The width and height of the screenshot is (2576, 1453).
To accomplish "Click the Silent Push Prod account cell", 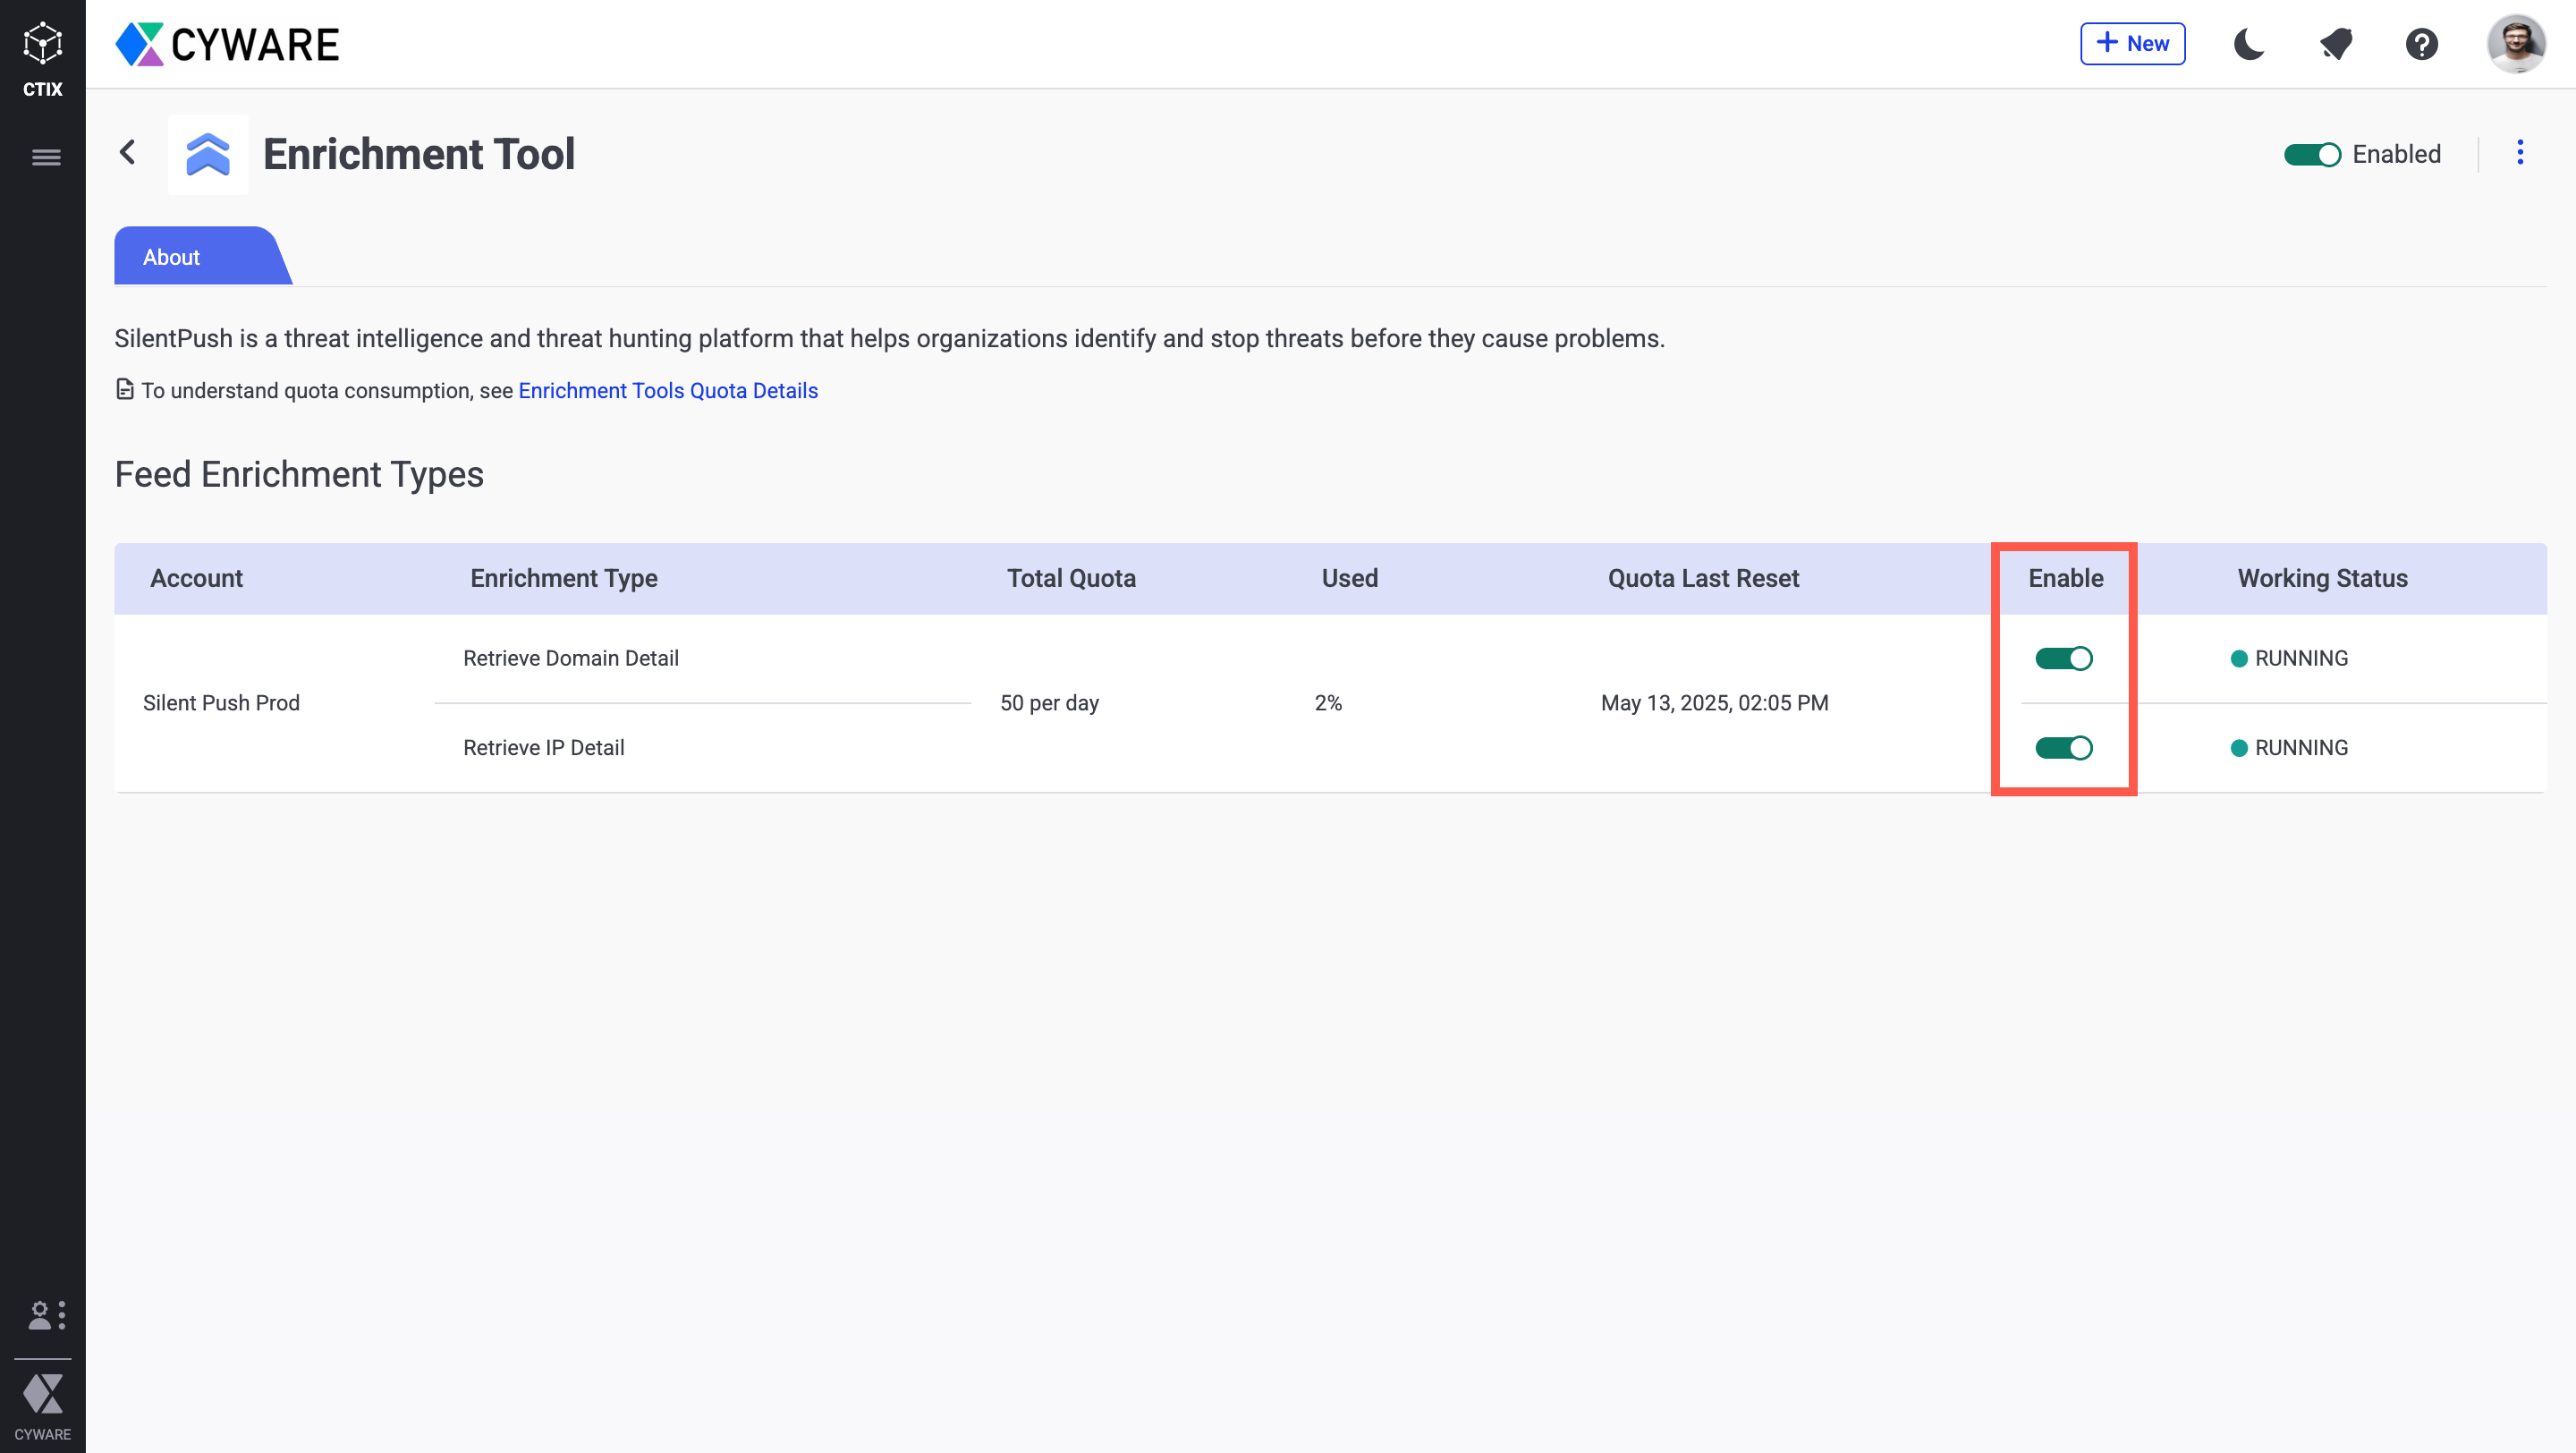I will 221,703.
